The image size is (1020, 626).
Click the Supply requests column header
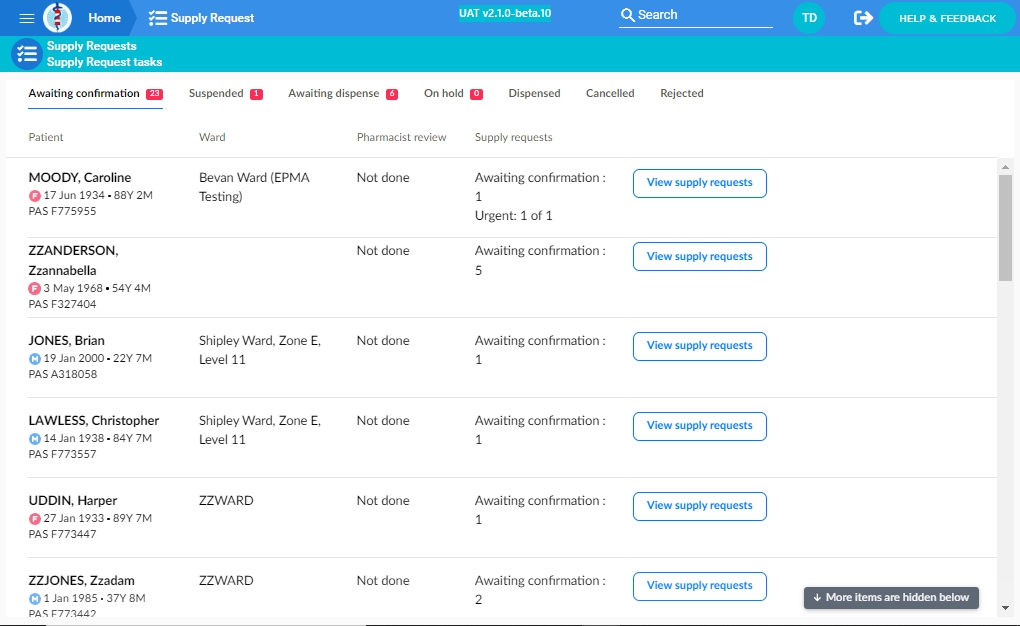[x=513, y=137]
